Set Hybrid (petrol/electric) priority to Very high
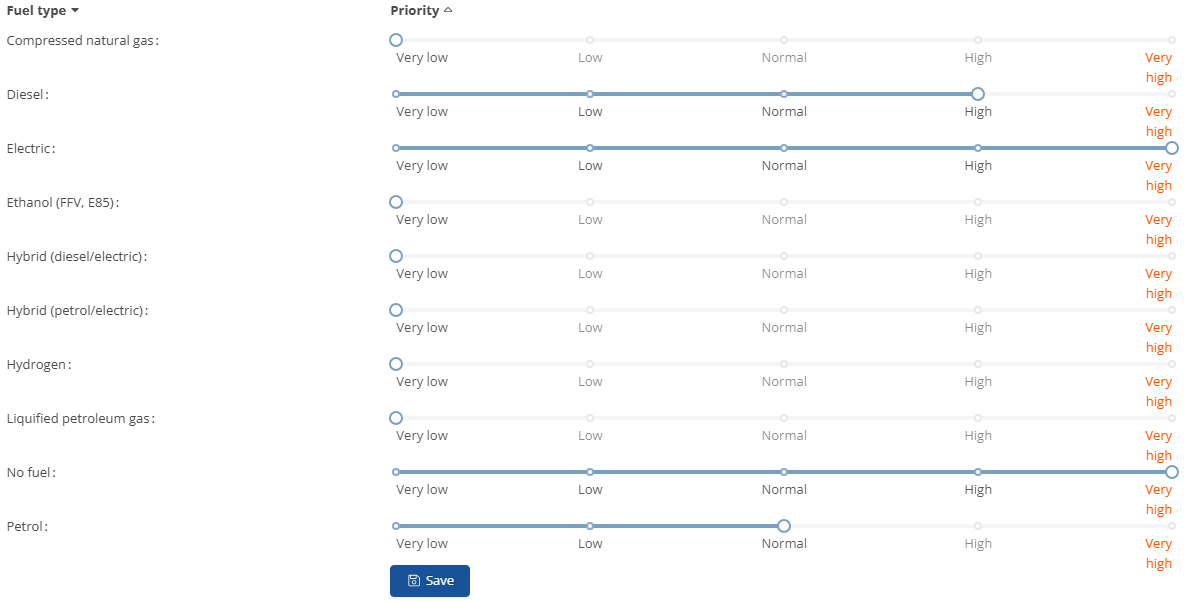 pos(1172,310)
